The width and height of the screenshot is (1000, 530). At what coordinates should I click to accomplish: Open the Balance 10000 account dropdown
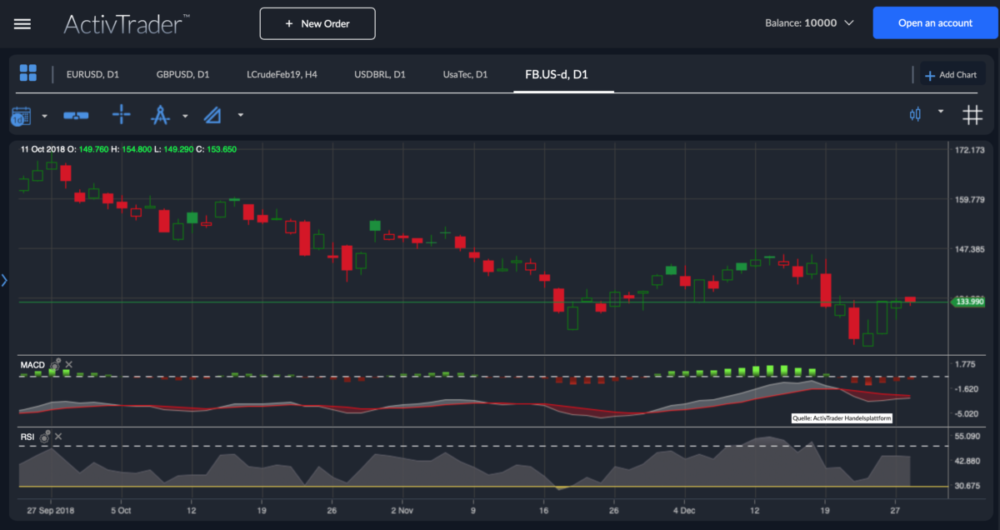click(809, 23)
